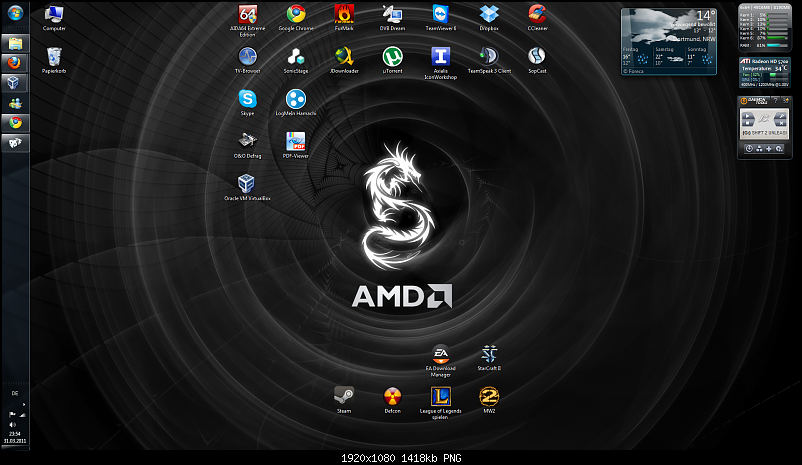
Task: Open Axialis IconWorkshop shortcut
Action: tap(440, 63)
